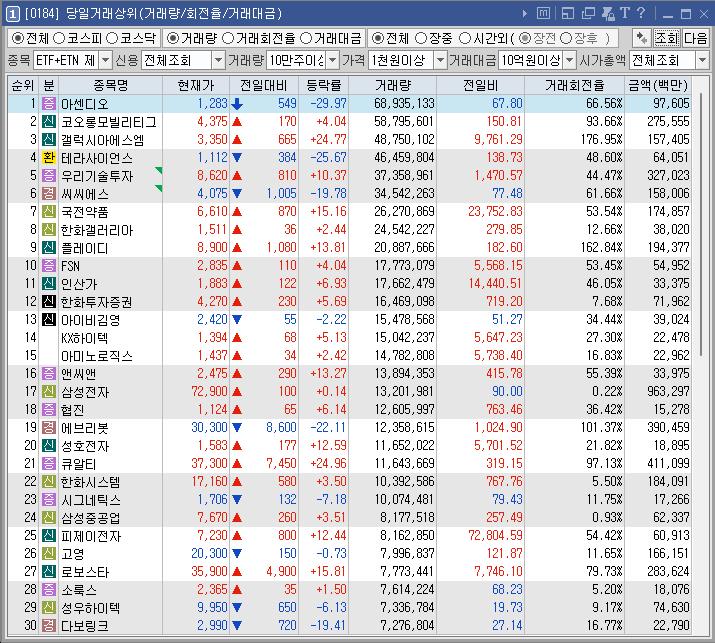The height and width of the screenshot is (643, 715).
Task: Click the 68,935,133 volume of 아센디오
Action: [404, 104]
